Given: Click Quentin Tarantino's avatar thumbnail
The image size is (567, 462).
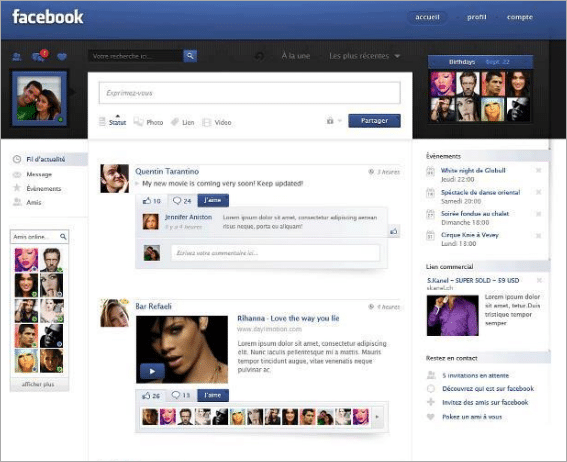Looking at the screenshot, I should tap(114, 178).
